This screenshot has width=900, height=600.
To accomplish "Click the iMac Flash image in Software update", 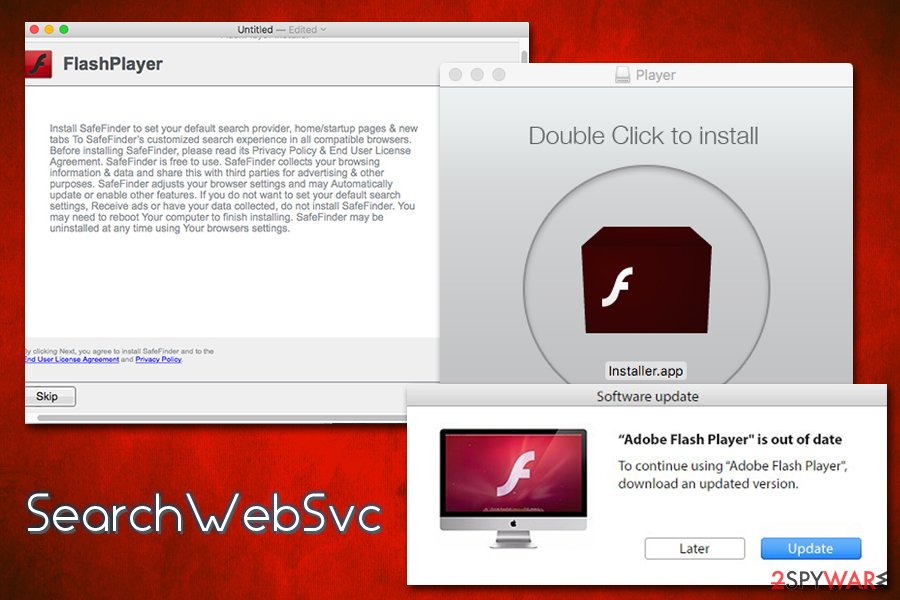I will 513,488.
